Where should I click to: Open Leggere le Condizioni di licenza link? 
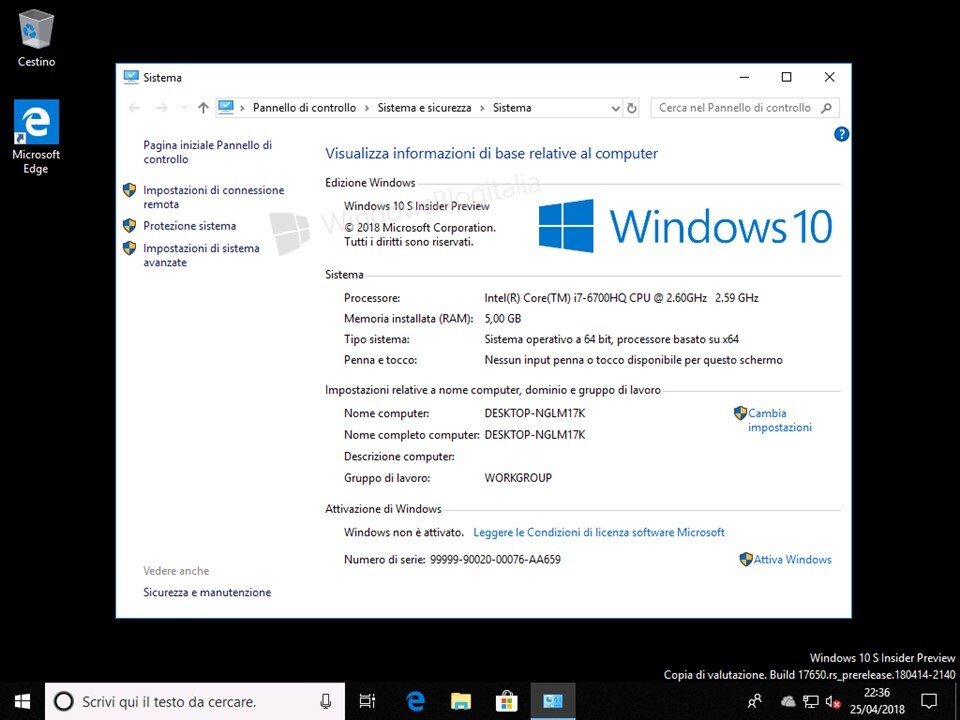598,532
